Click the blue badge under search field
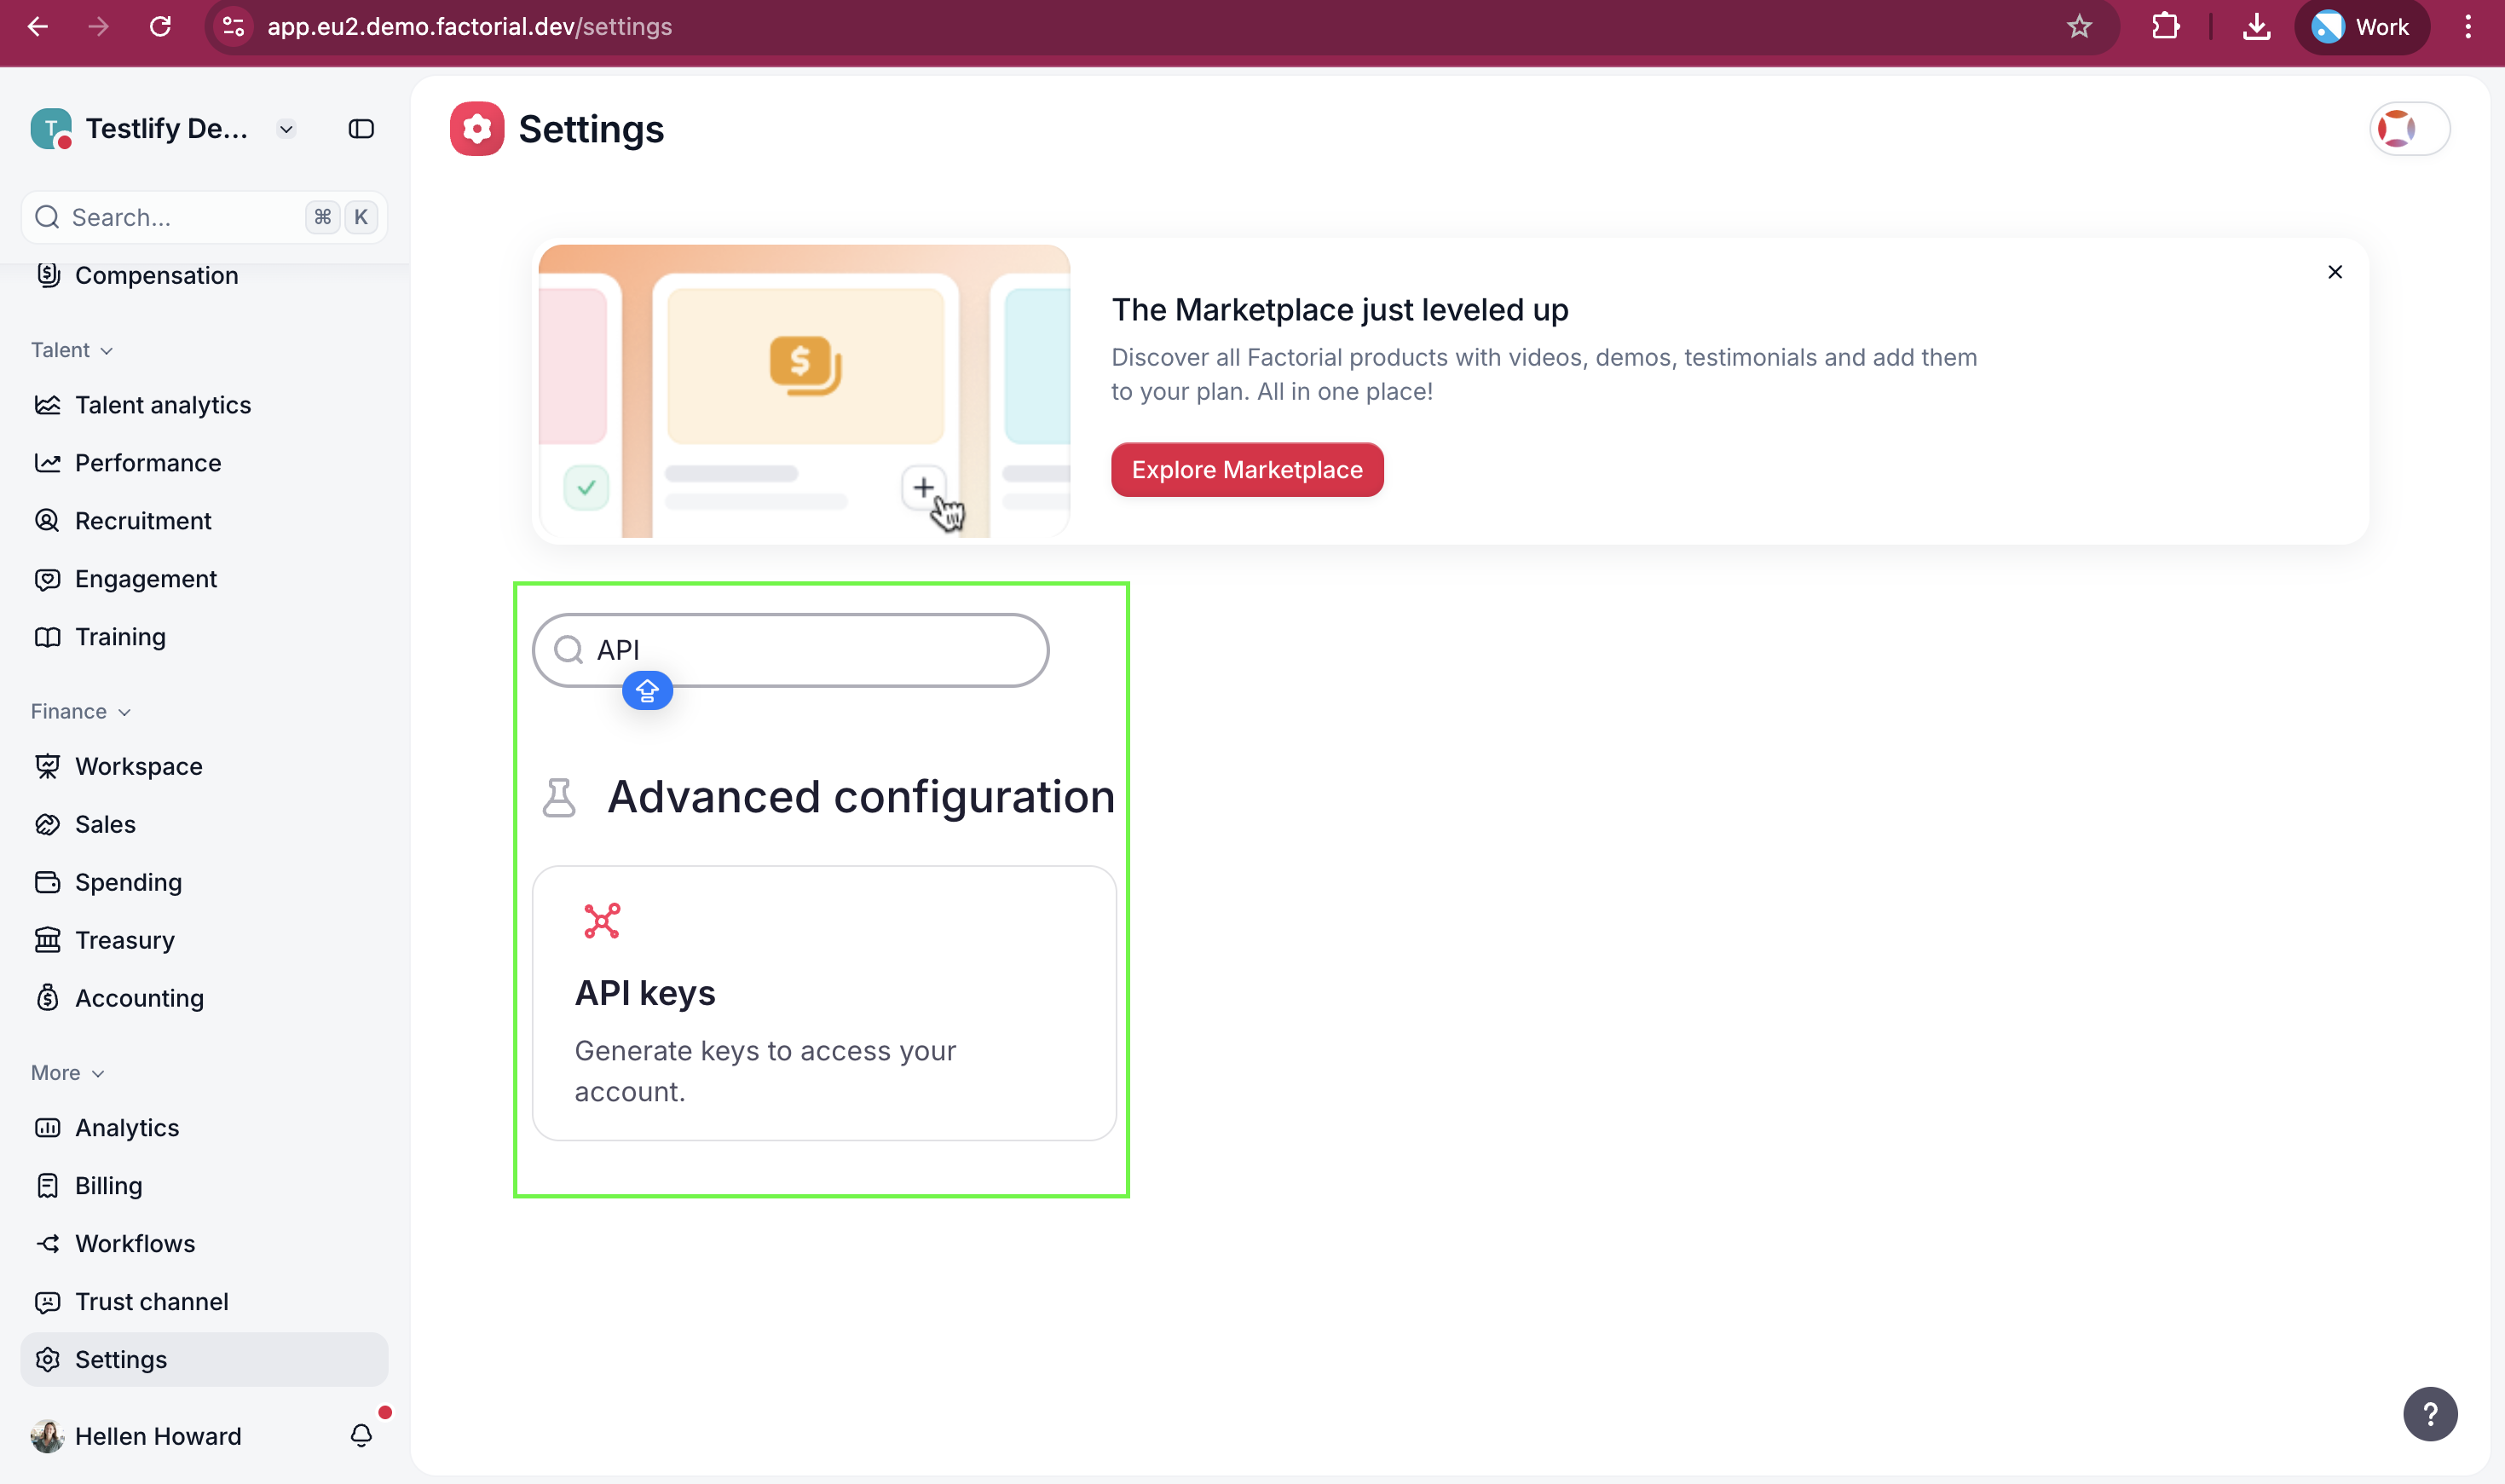 click(x=647, y=690)
